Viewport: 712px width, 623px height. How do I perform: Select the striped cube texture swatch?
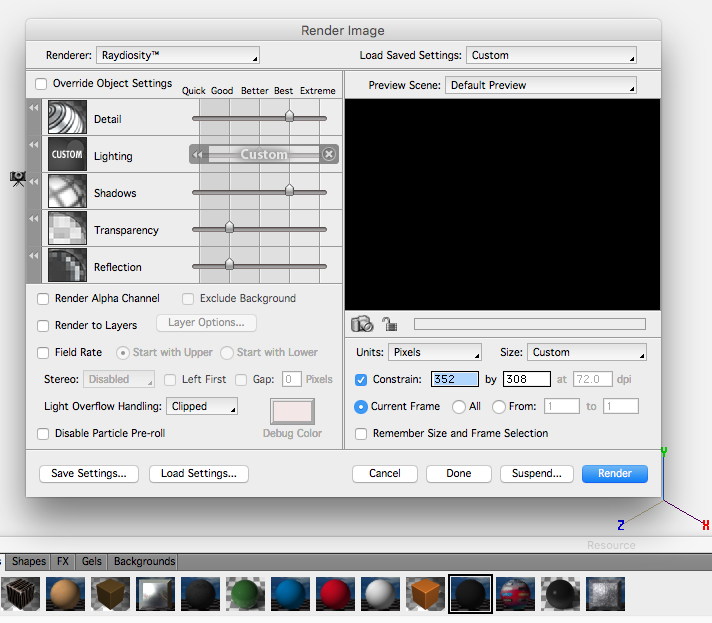coord(20,594)
